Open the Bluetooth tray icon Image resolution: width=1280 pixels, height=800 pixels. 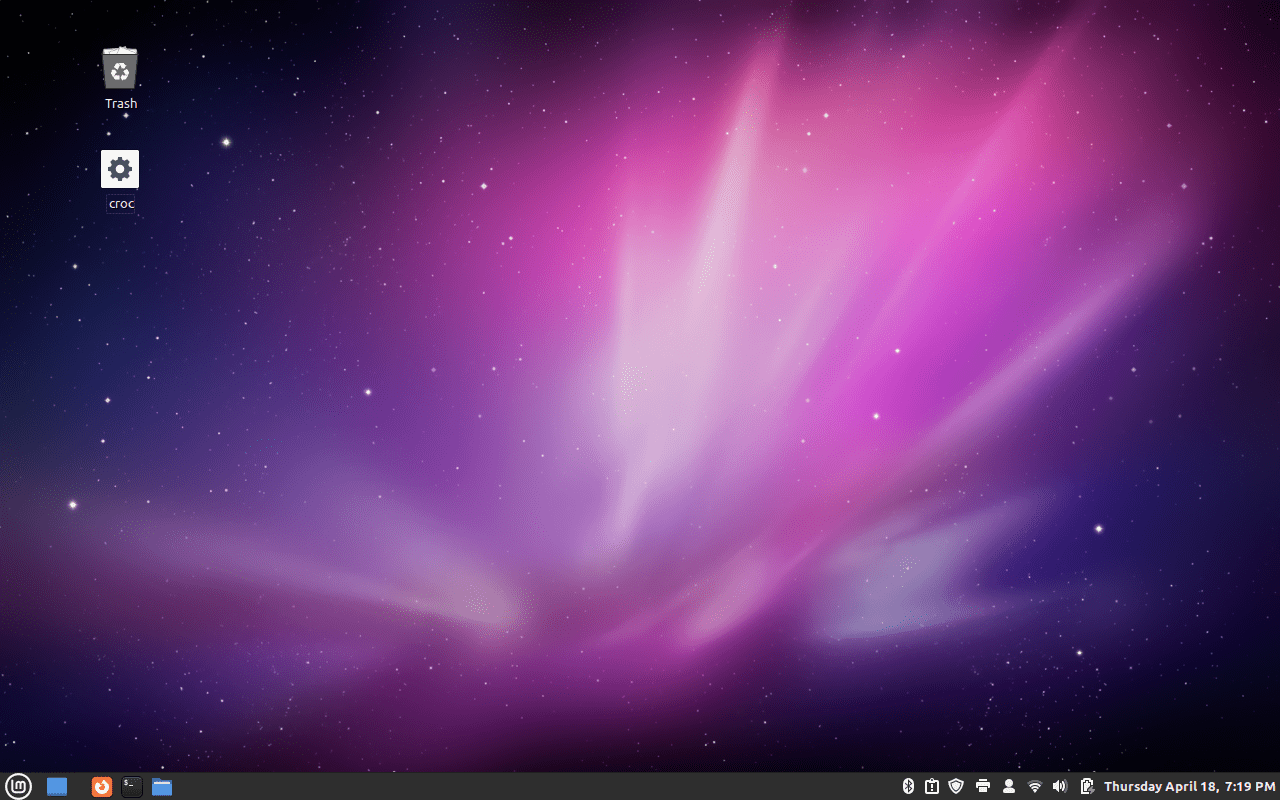[908, 786]
